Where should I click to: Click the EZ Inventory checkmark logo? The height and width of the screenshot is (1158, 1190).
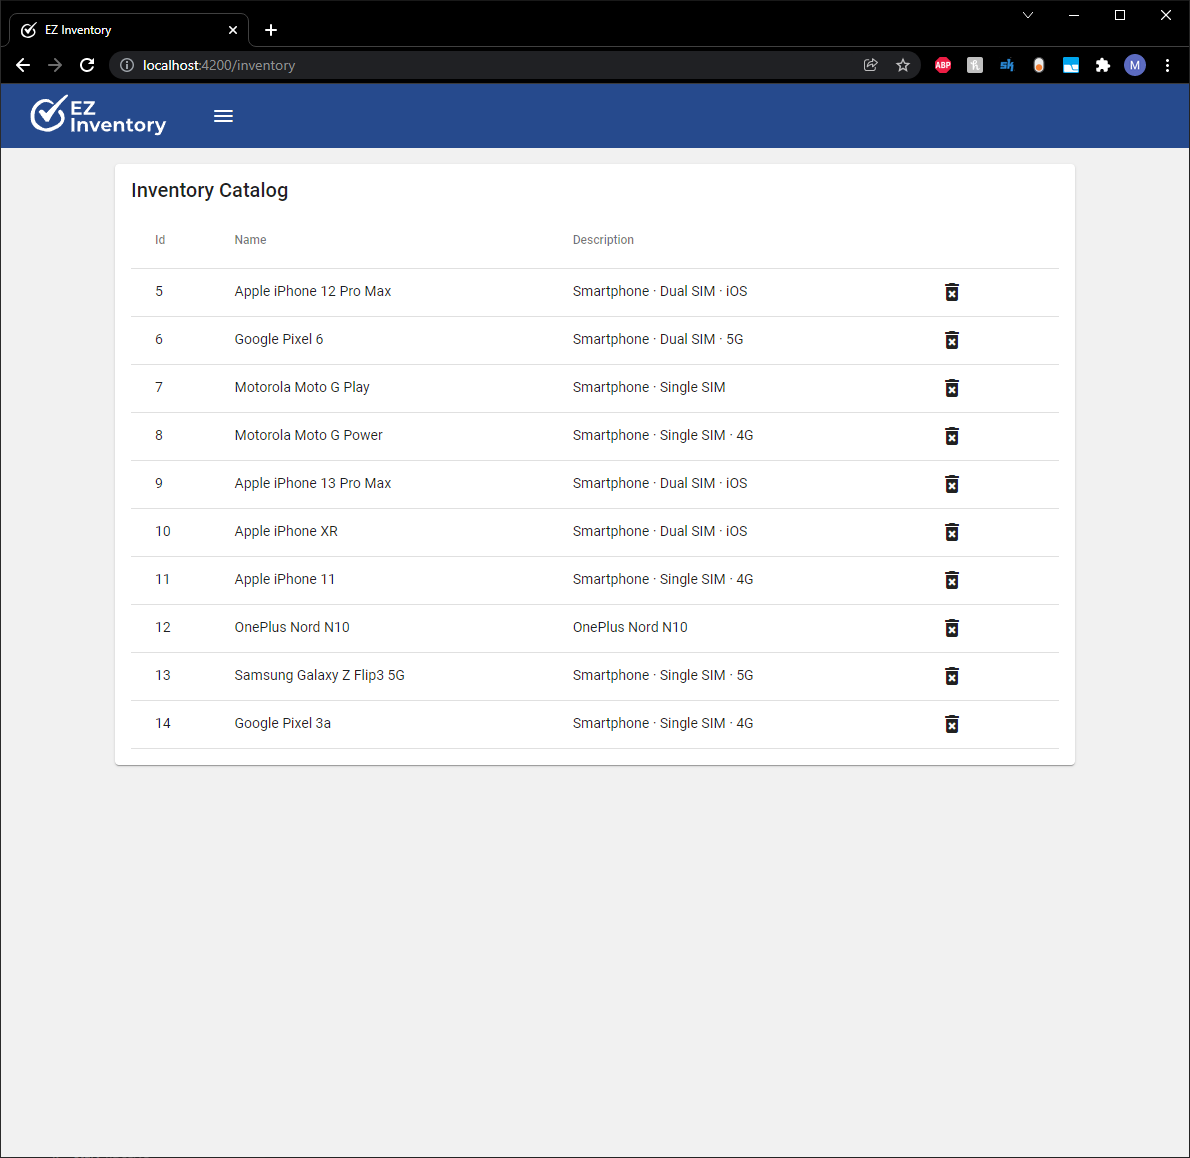tap(48, 114)
